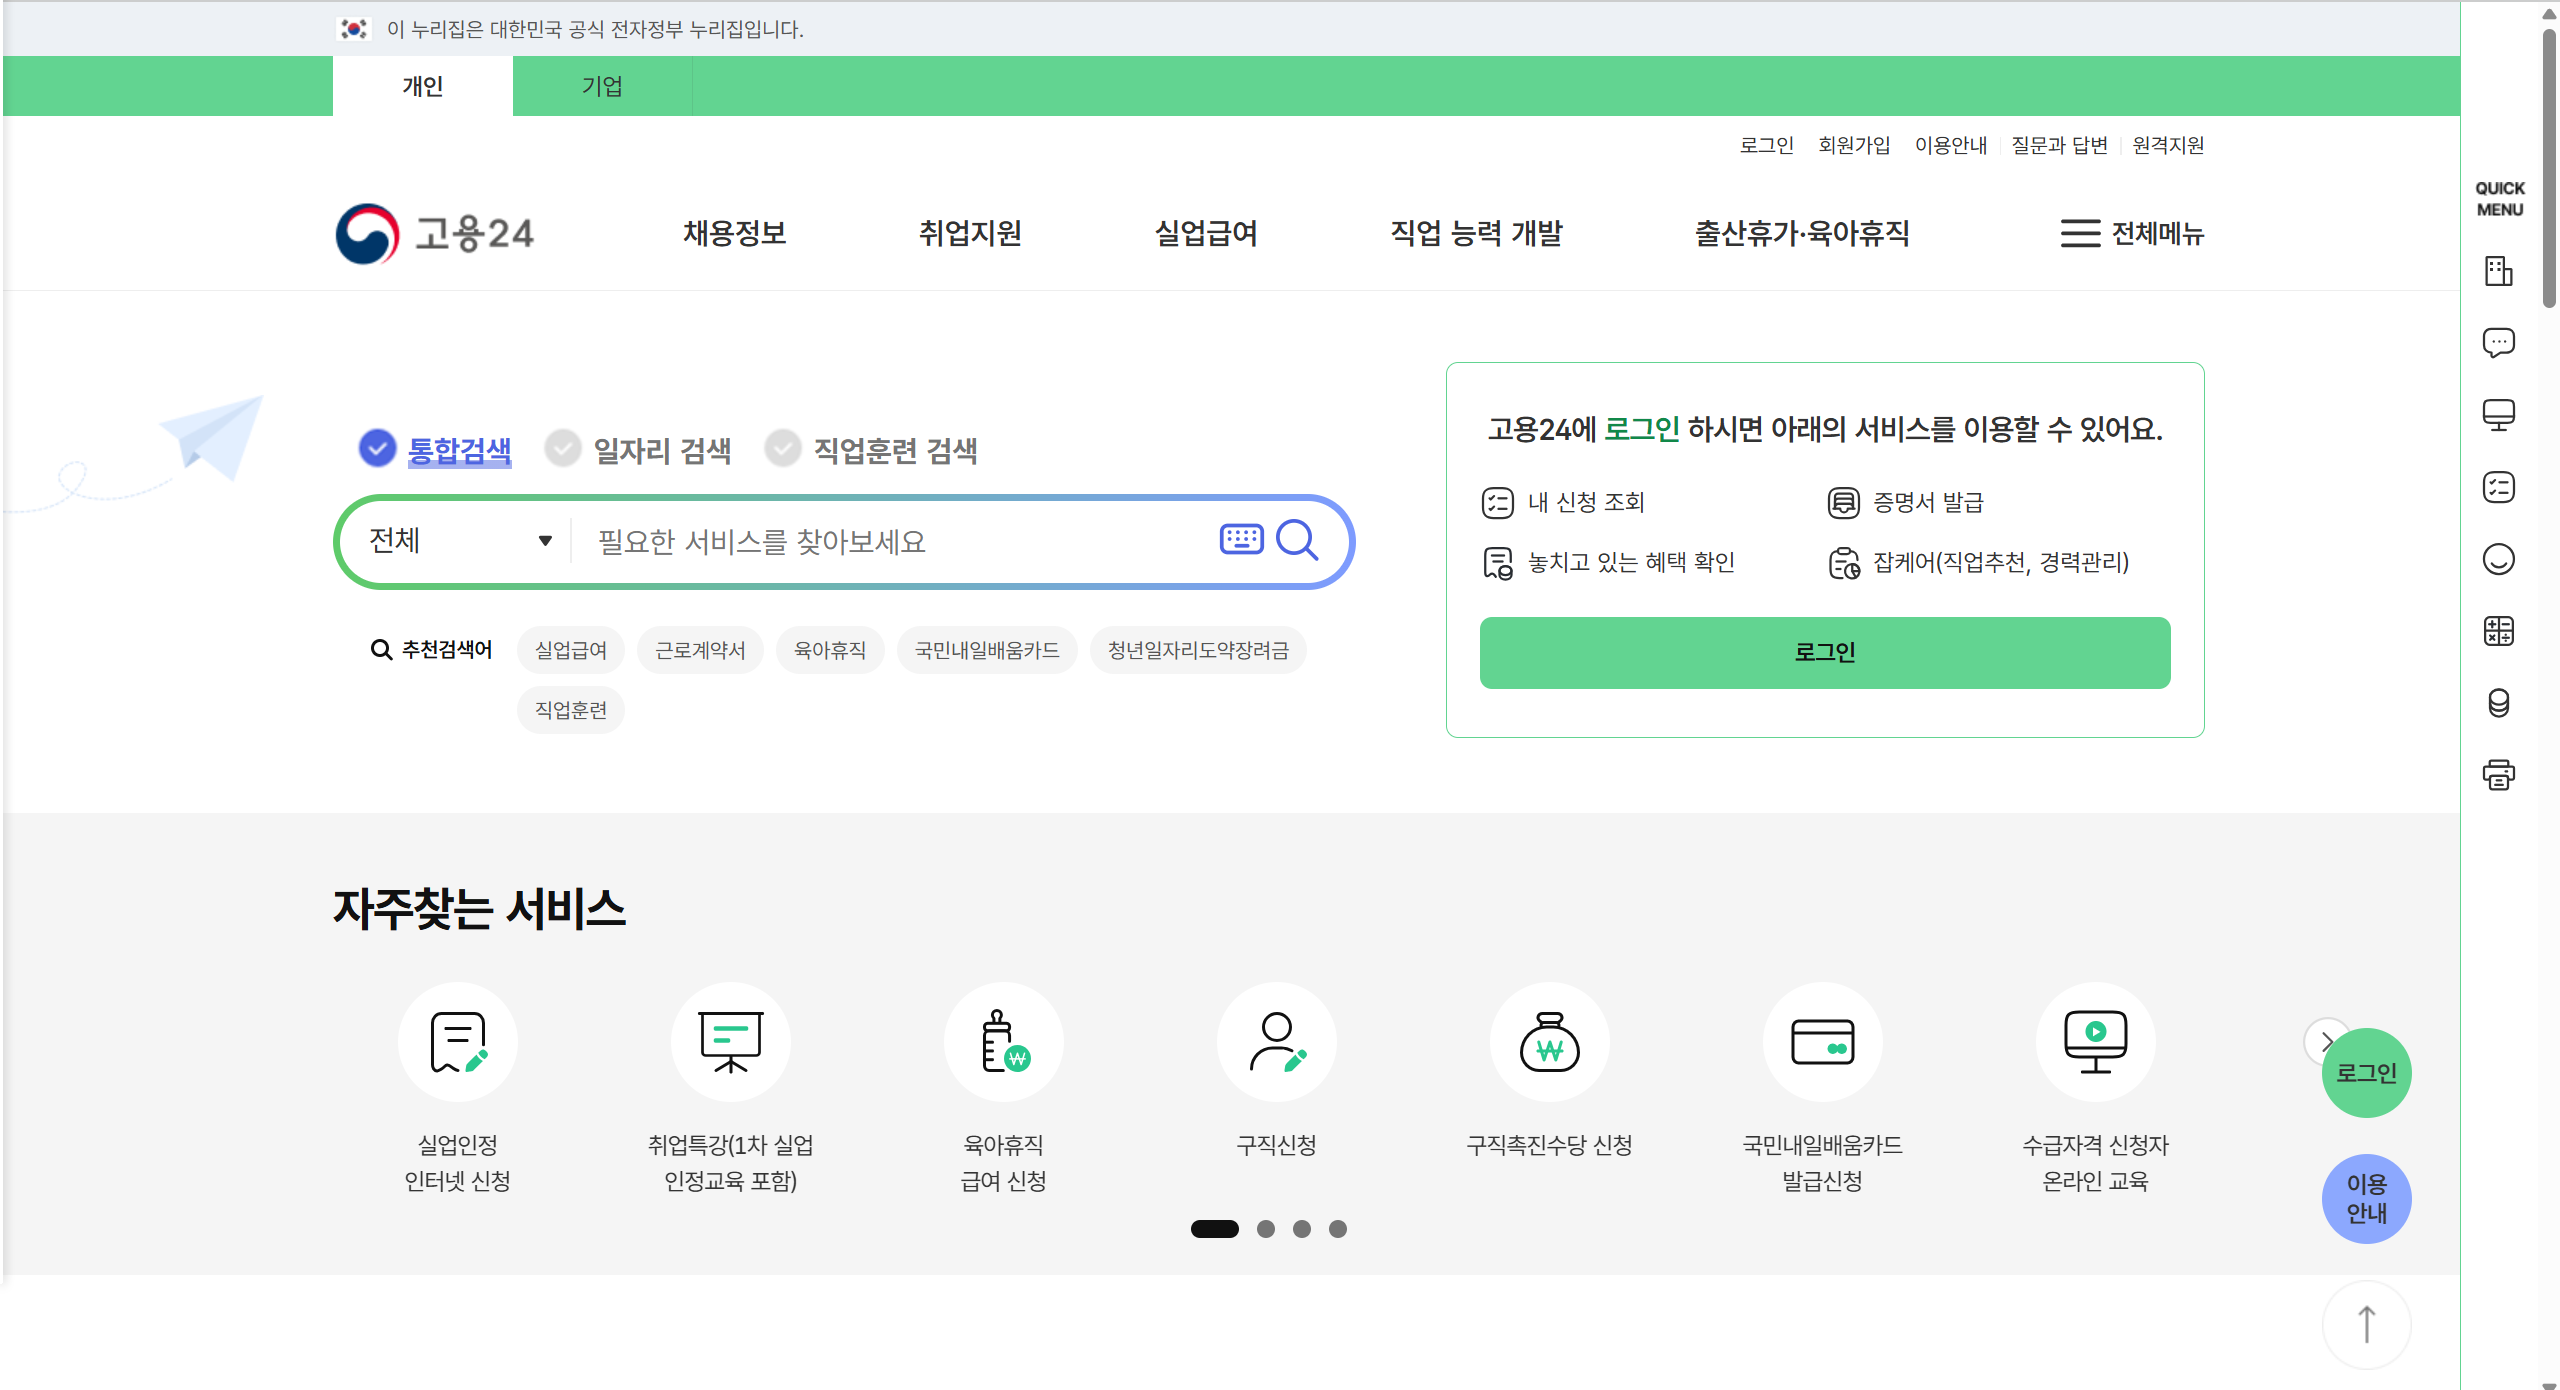Screen dimensions: 2560x1390
Task: Select the second carousel page indicator dot
Action: (1265, 1229)
